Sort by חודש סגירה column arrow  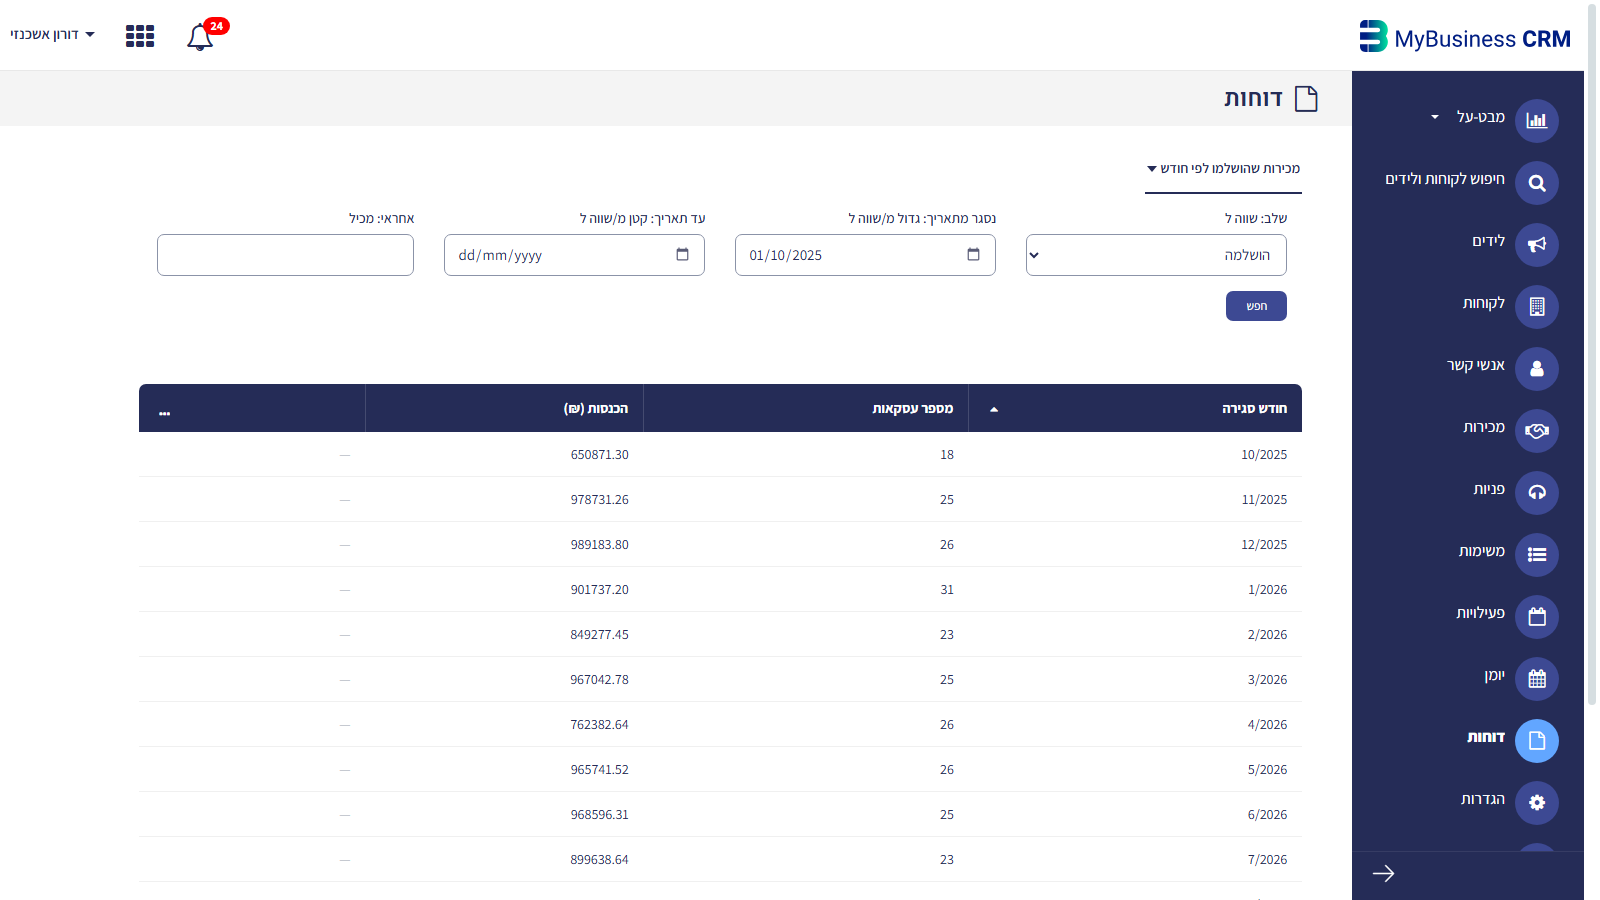(x=993, y=409)
